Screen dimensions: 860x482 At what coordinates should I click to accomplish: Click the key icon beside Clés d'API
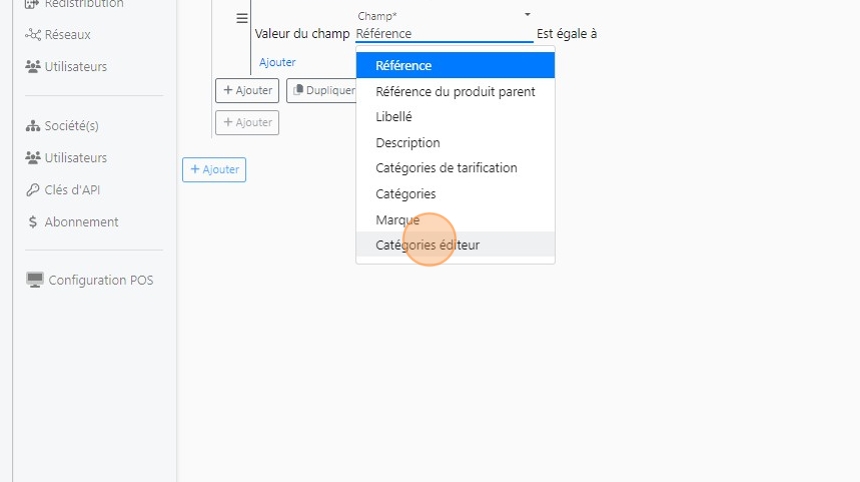click(x=33, y=190)
